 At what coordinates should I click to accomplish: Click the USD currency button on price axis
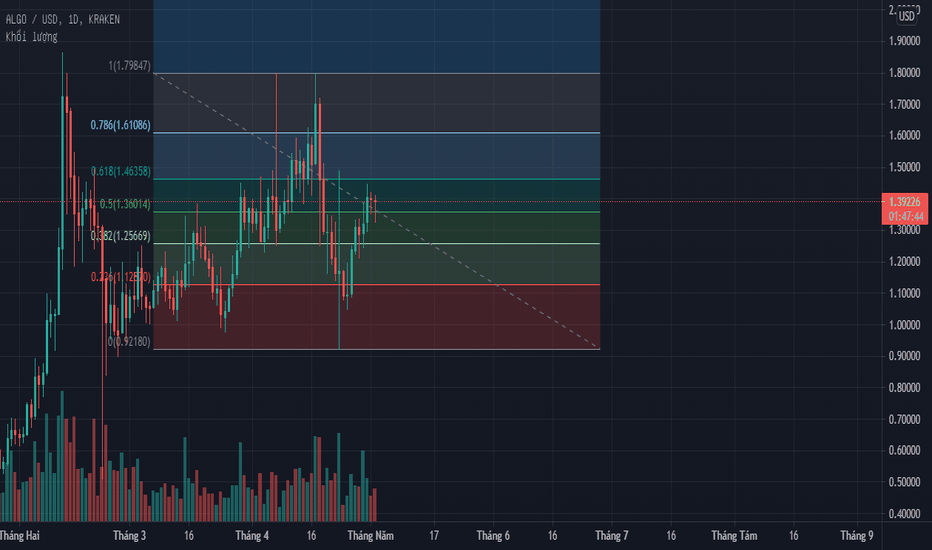[906, 16]
